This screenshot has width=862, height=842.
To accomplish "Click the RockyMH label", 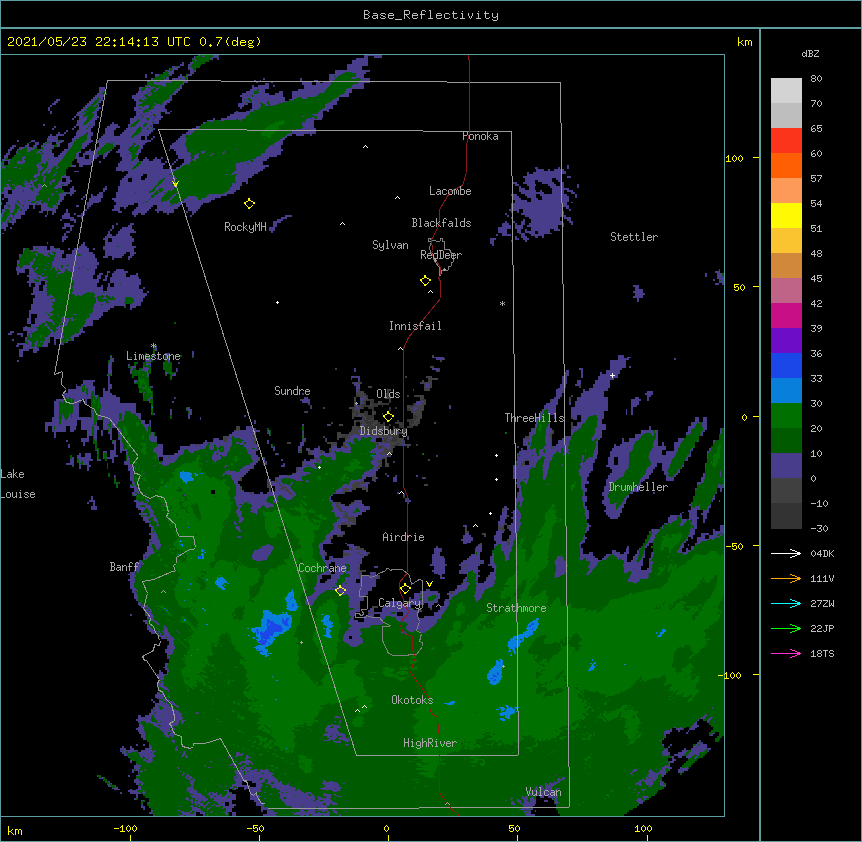I will coord(245,227).
